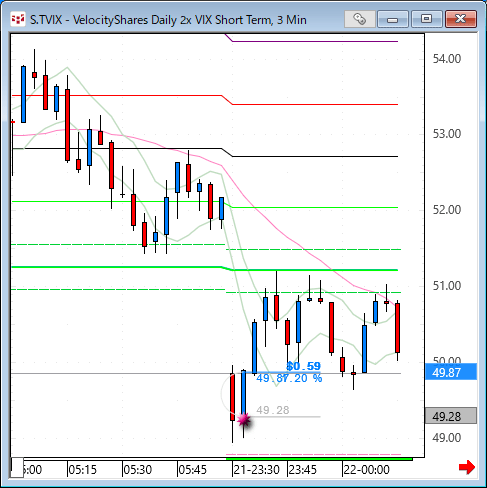Minimize the S.TVIX chart window
487x488 pixels.
[393, 19]
